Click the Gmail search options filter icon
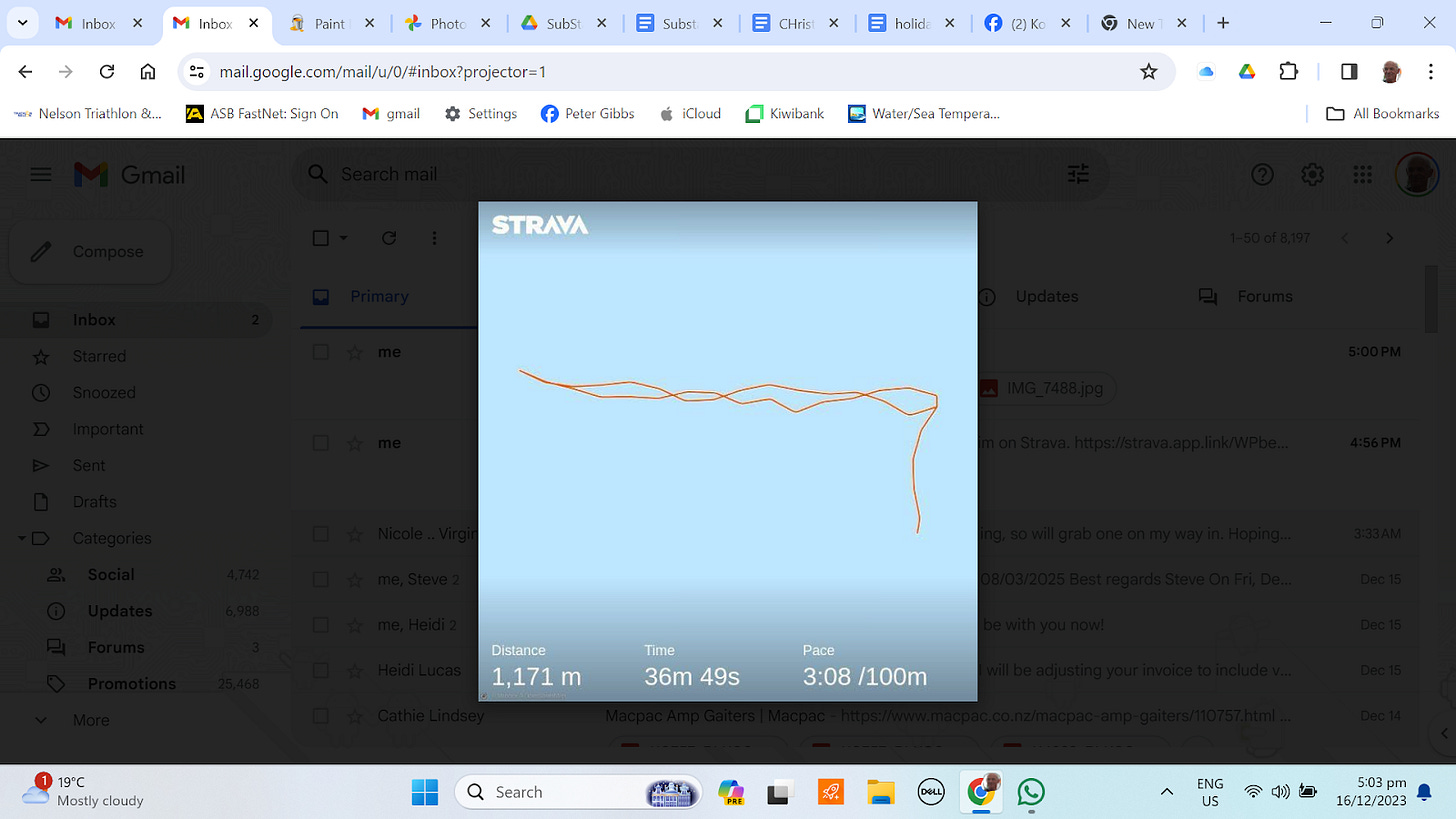This screenshot has height=819, width=1456. pos(1078,174)
